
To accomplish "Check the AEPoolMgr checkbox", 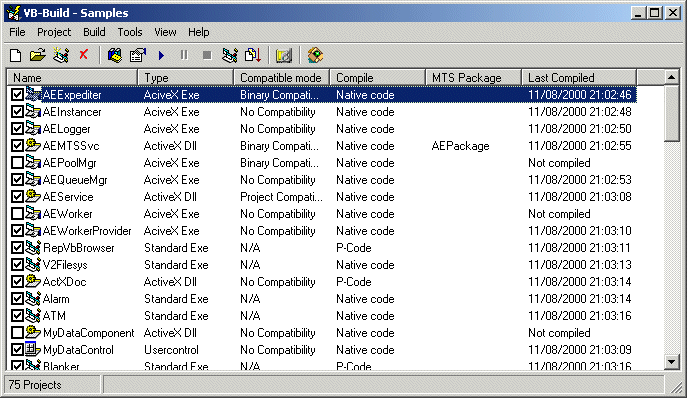I will (x=17, y=163).
